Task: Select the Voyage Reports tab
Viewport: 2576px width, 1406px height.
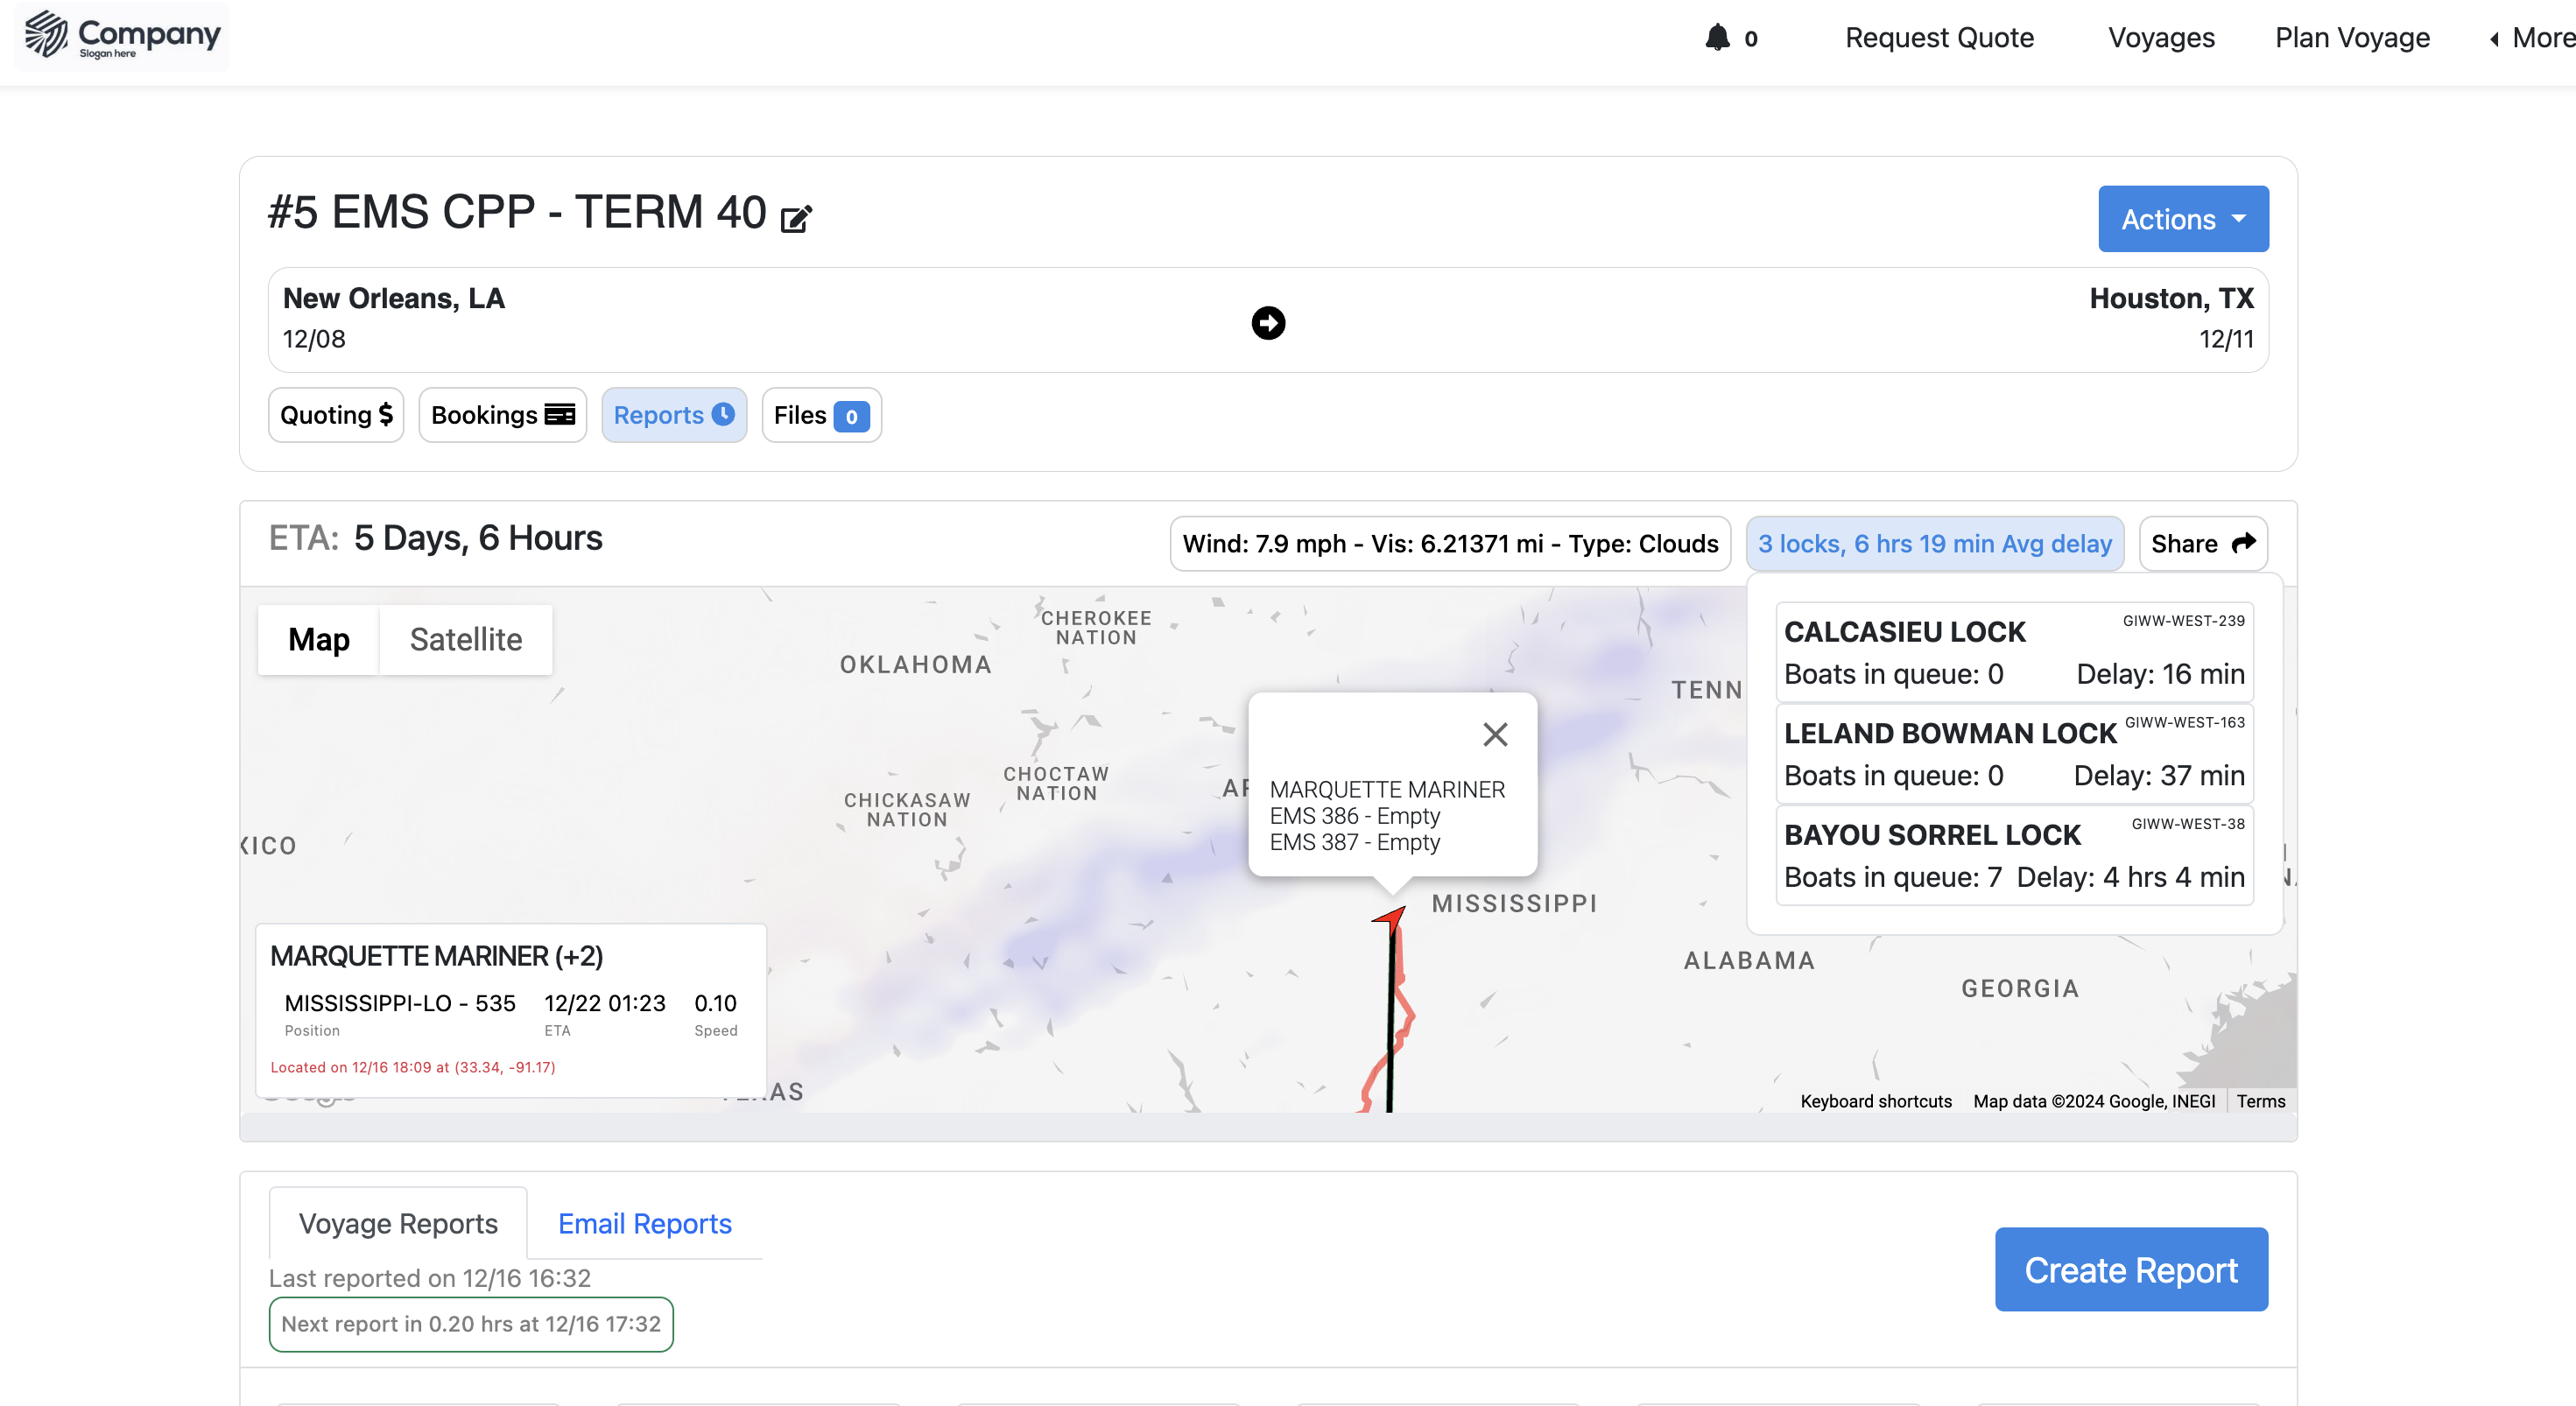Action: [x=398, y=1224]
